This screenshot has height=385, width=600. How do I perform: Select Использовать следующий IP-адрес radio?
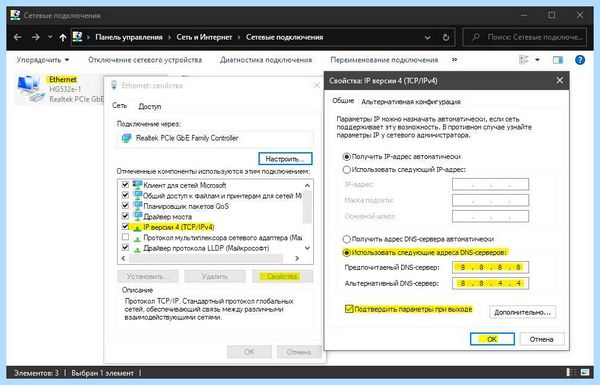pos(347,169)
